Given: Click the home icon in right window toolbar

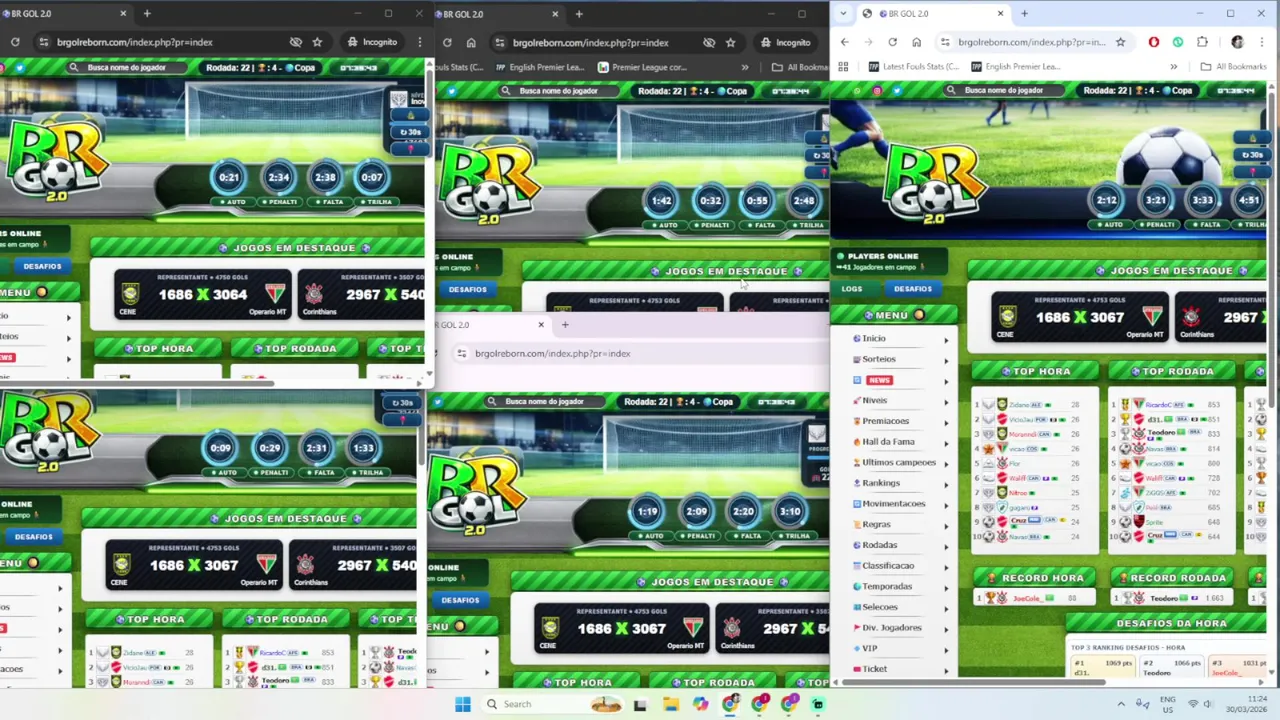Looking at the screenshot, I should click(917, 42).
